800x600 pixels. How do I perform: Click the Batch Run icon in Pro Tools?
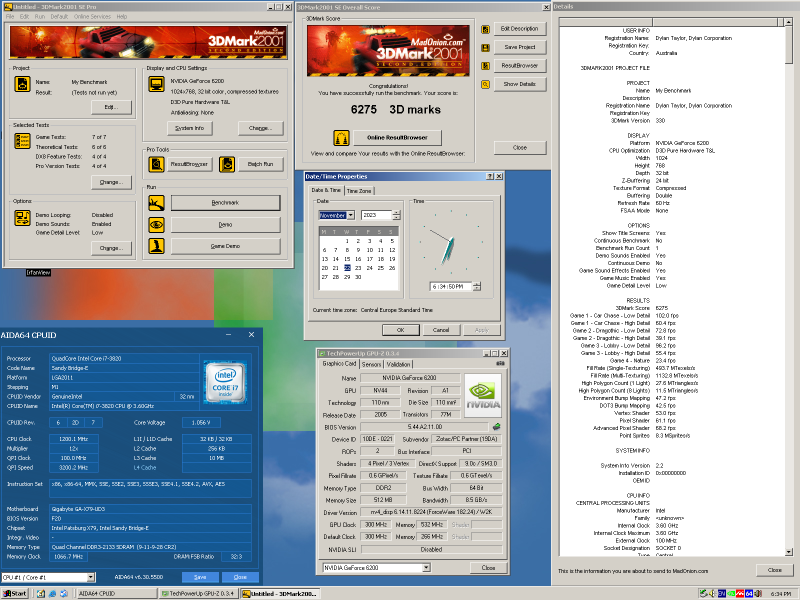(227, 164)
